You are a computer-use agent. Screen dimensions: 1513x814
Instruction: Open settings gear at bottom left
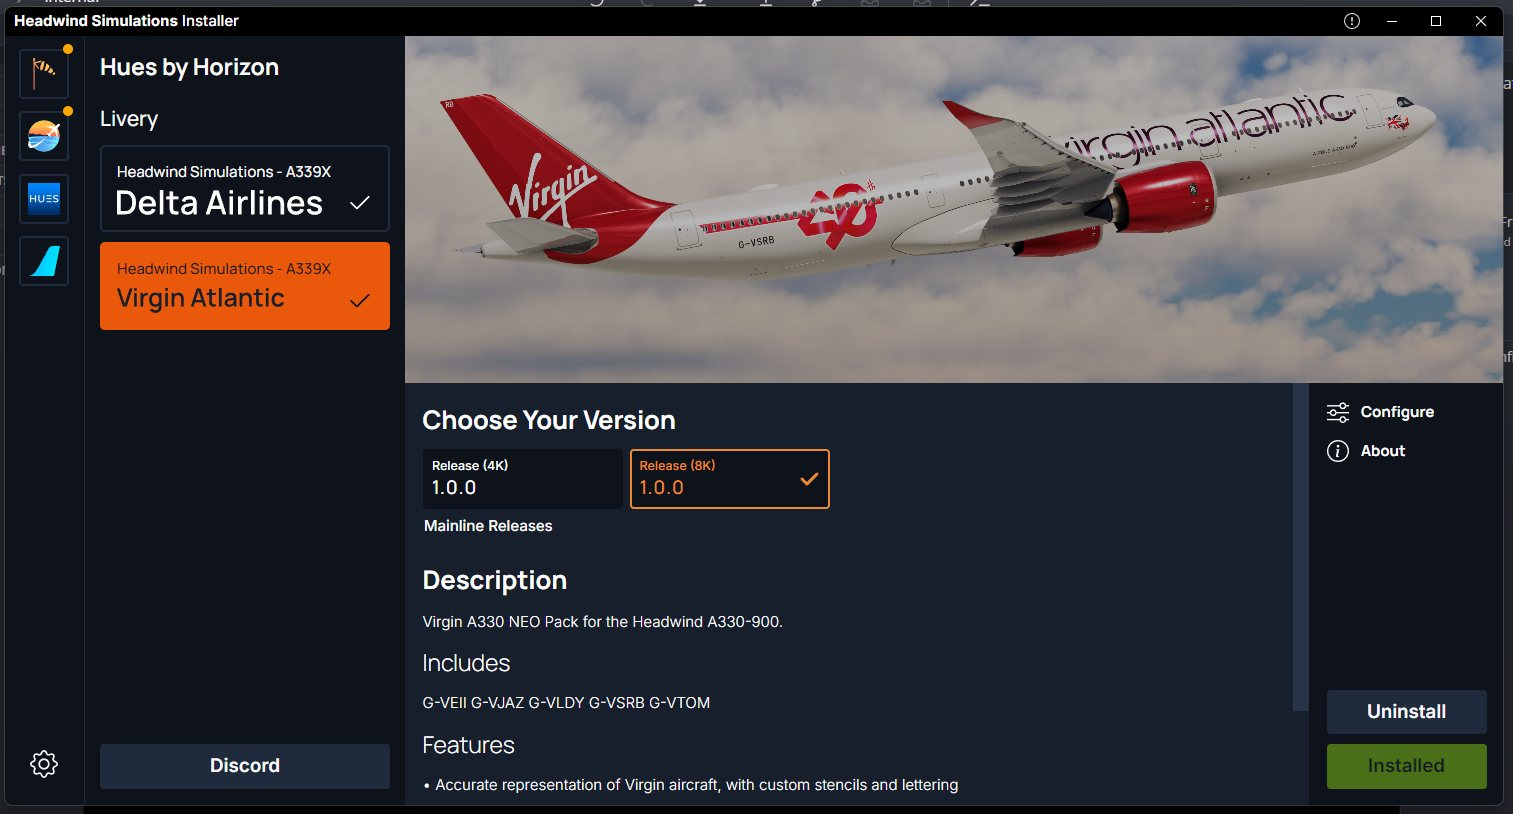(x=44, y=764)
